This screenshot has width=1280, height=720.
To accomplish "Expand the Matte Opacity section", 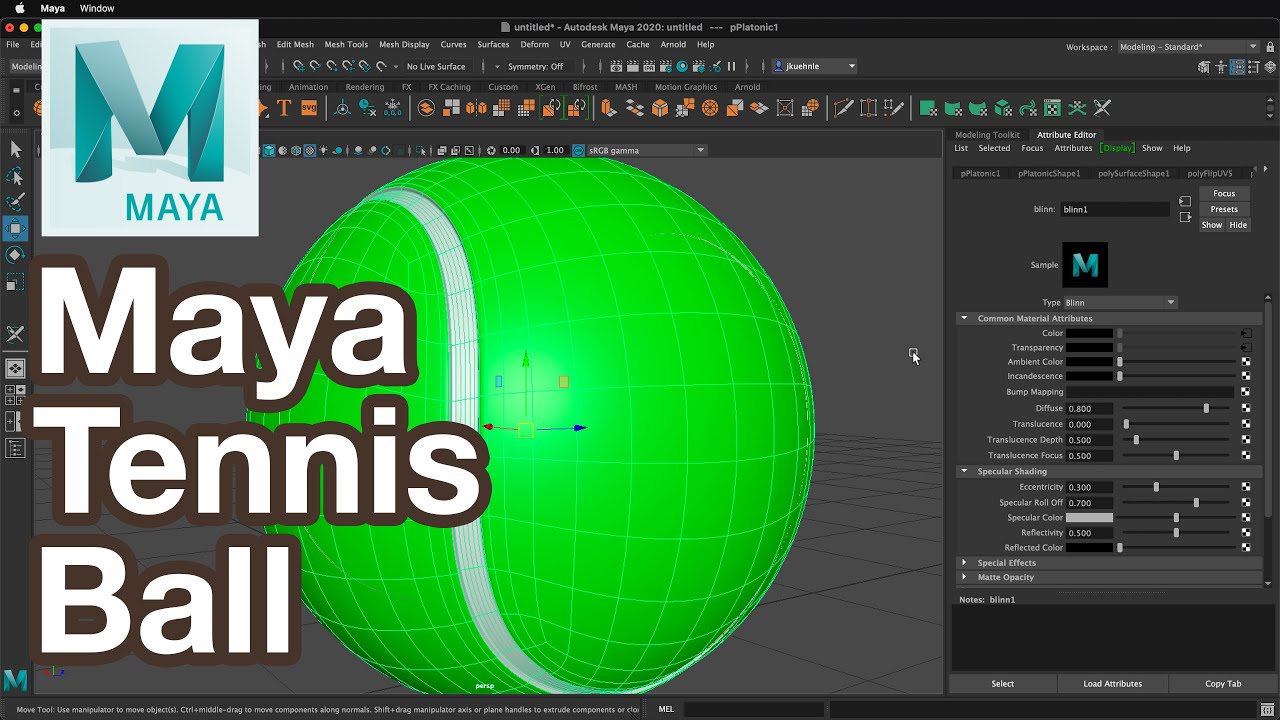I will click(964, 577).
